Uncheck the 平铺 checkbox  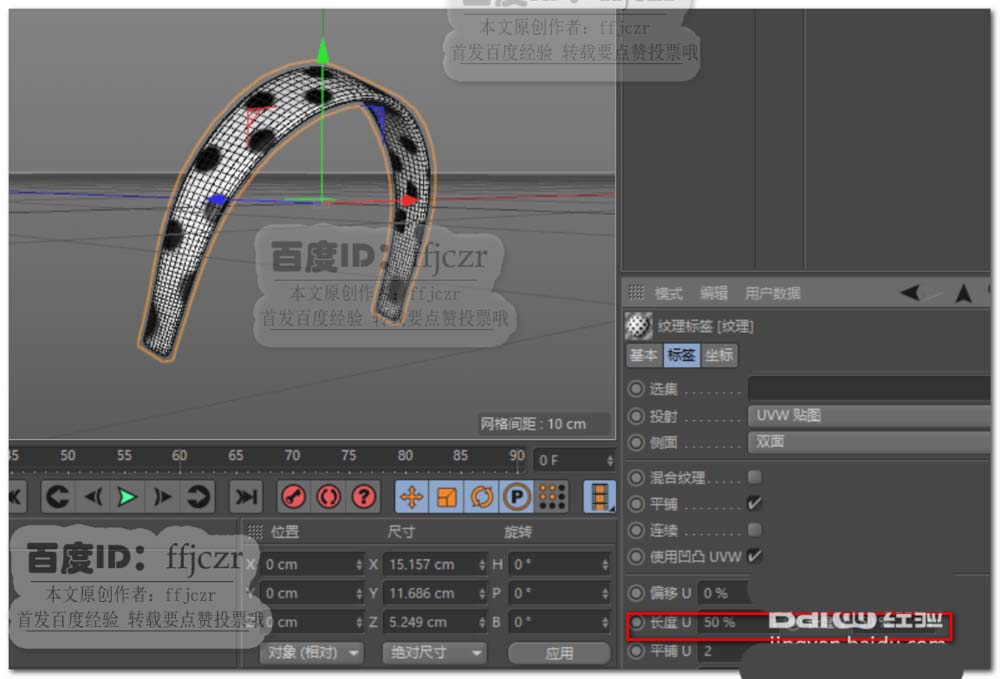754,504
